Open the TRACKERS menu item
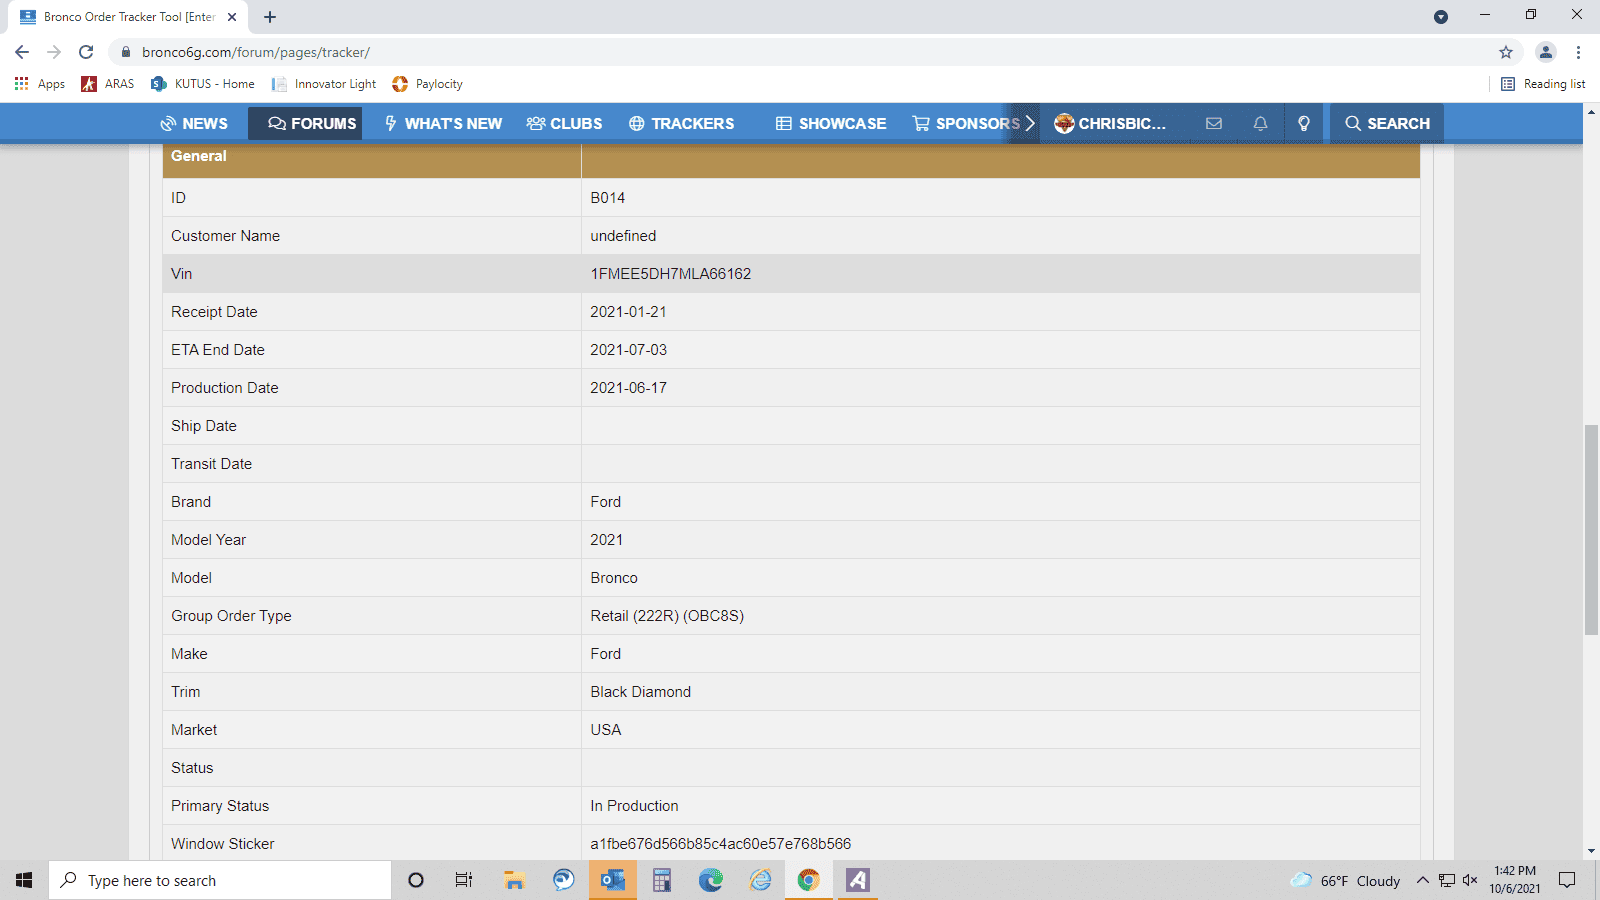Screen dimensions: 1600x900 coord(681,123)
